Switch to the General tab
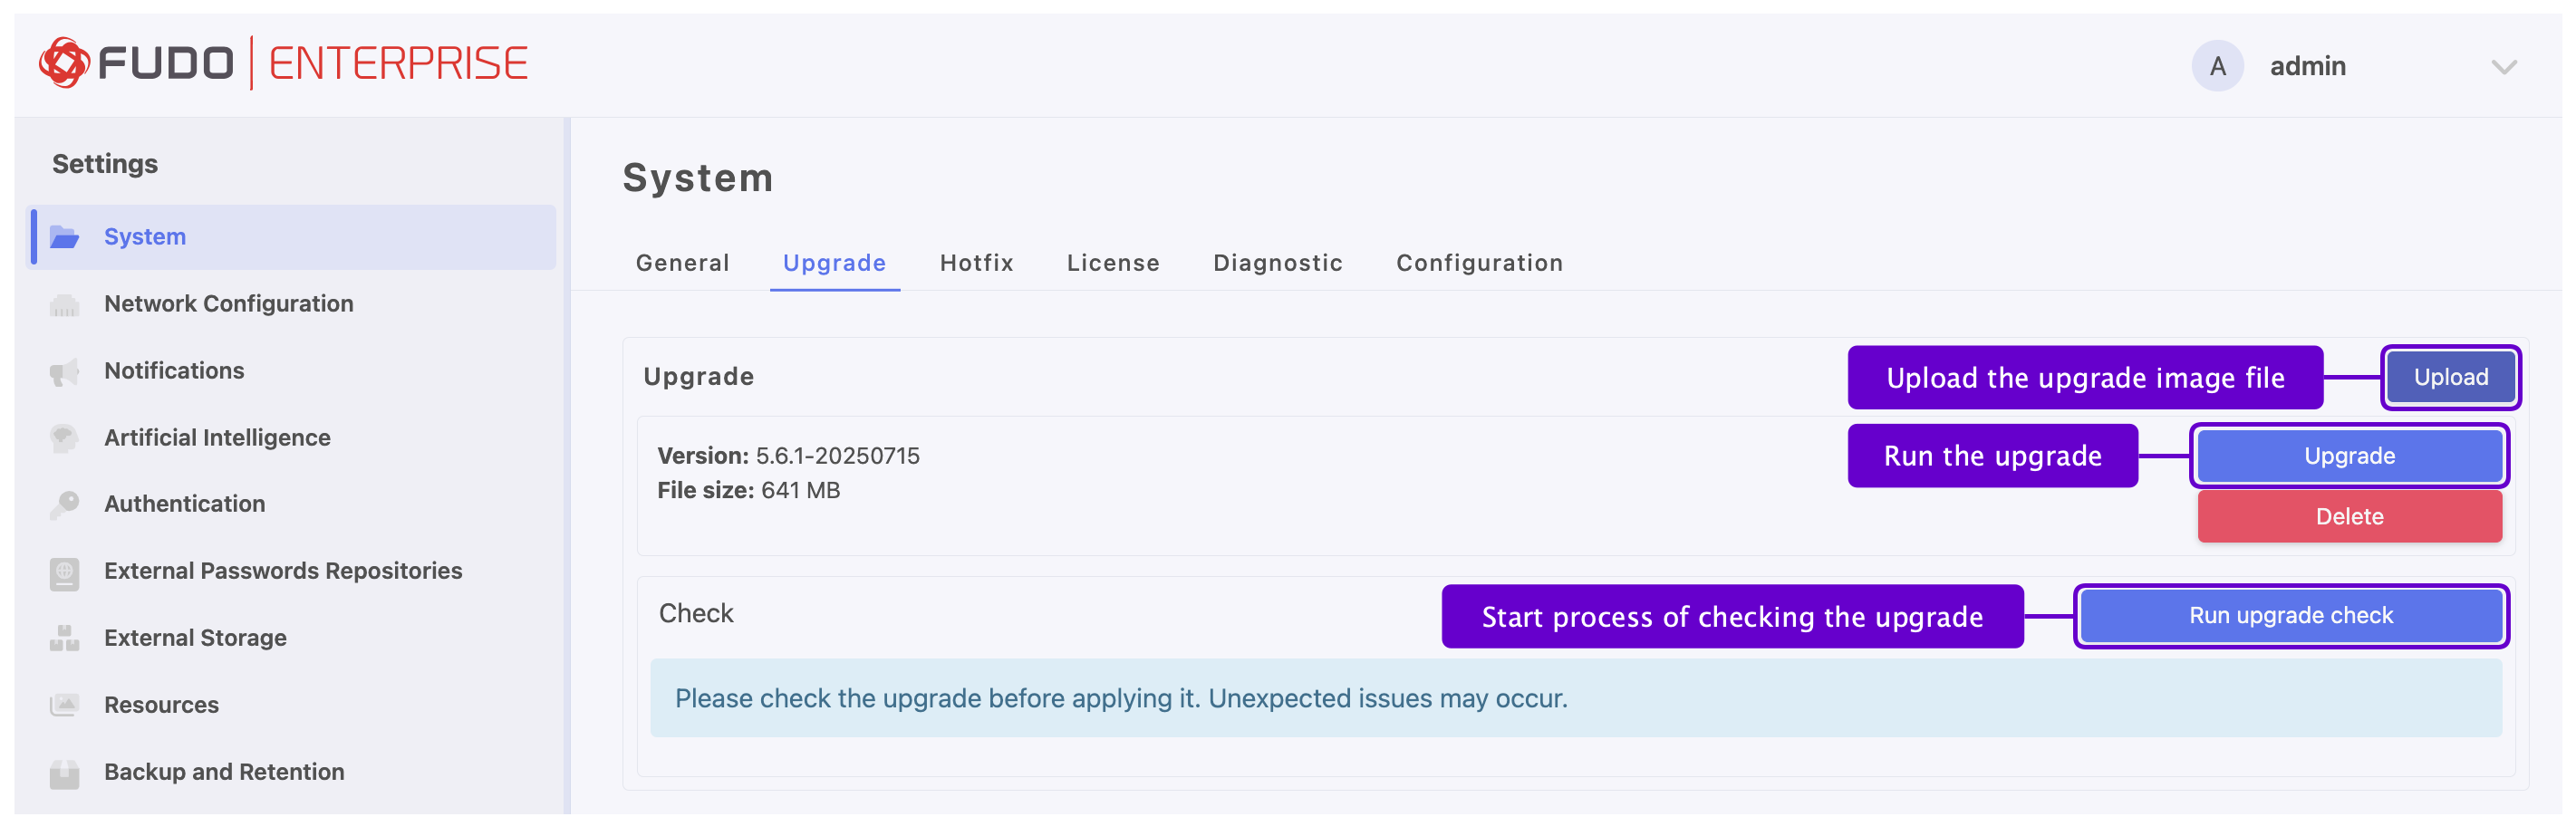Image resolution: width=2576 pixels, height=836 pixels. point(682,263)
